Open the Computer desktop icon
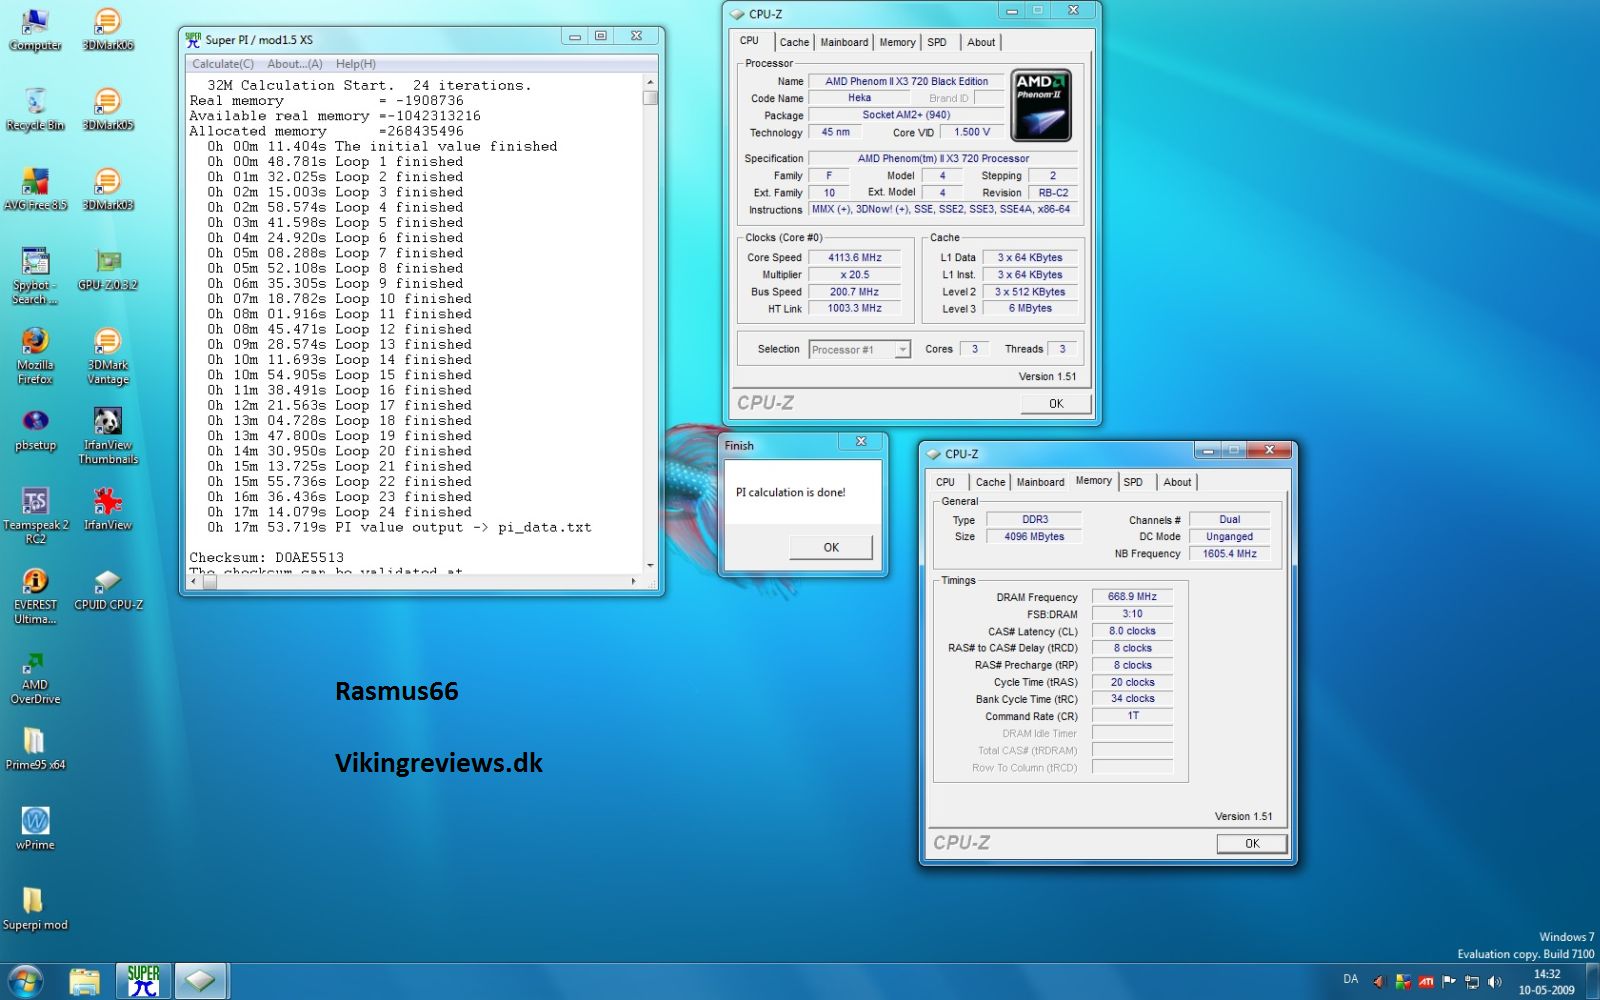Viewport: 1600px width, 1000px height. (x=35, y=28)
